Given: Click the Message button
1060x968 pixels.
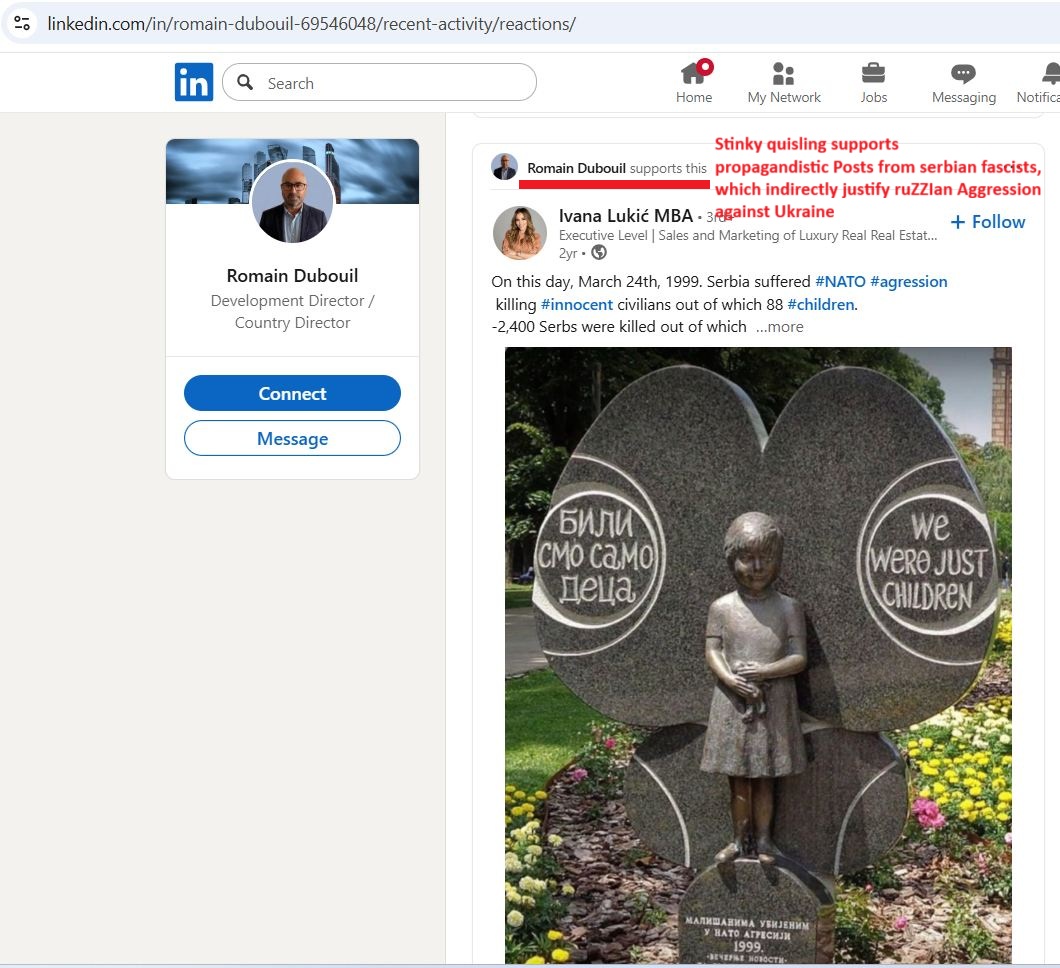Looking at the screenshot, I should tap(292, 439).
